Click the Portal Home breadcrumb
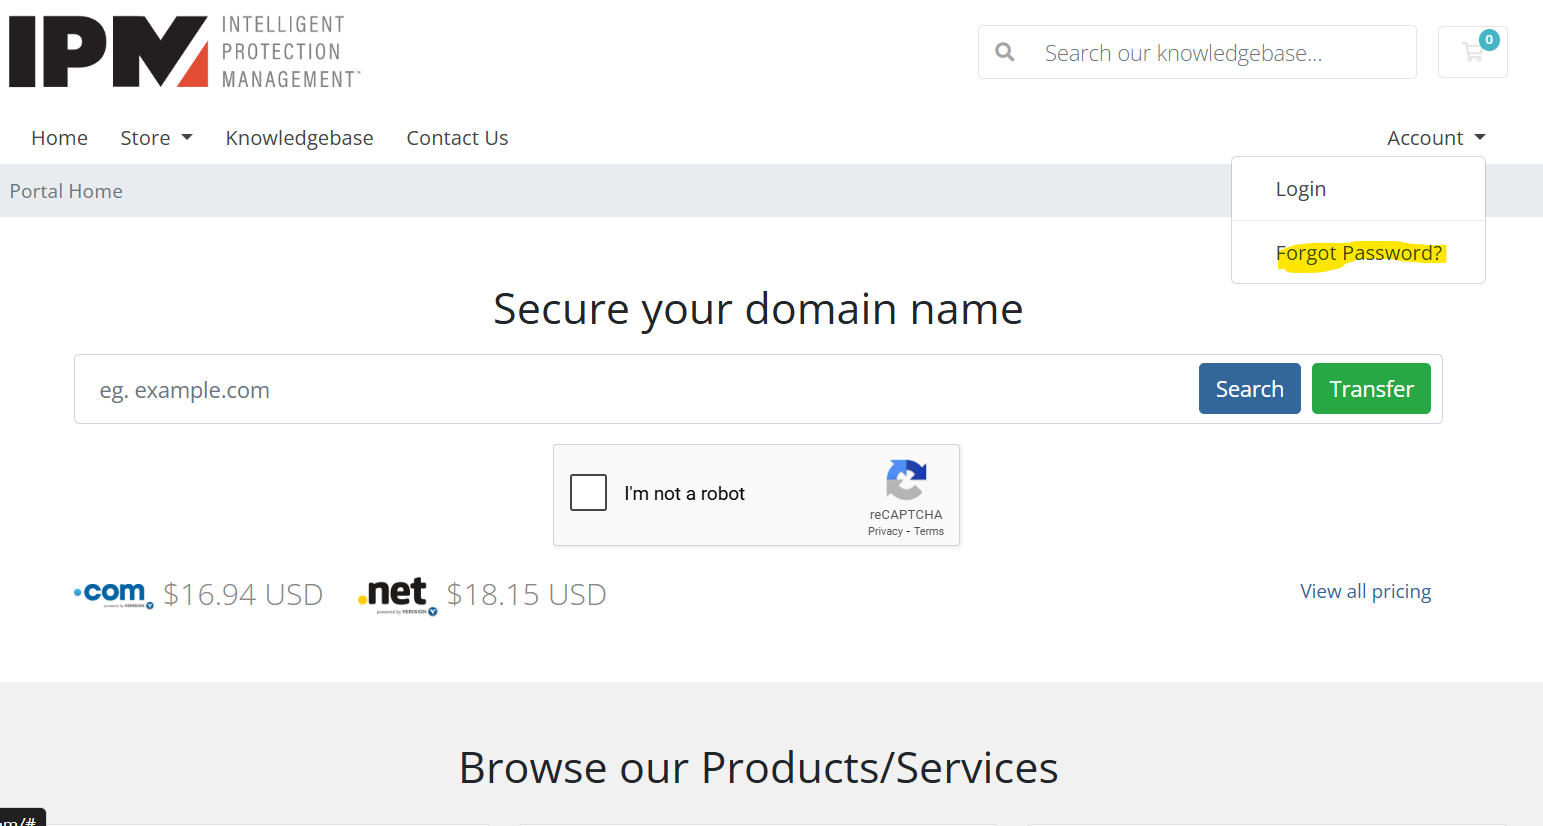1543x826 pixels. 66,191
